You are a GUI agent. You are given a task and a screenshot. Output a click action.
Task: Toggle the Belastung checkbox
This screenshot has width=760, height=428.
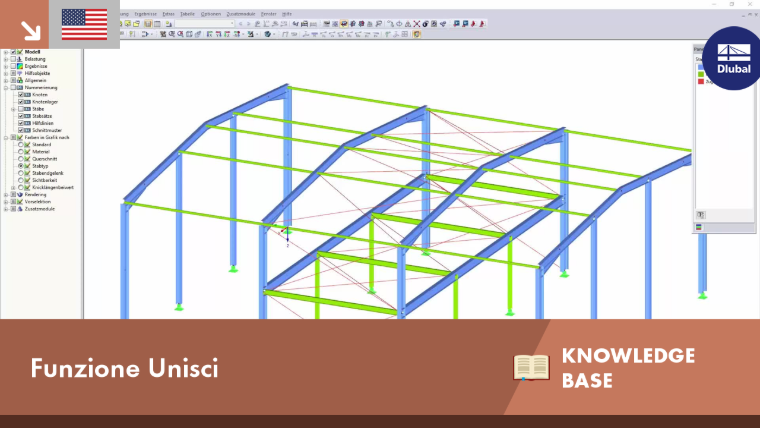13,59
